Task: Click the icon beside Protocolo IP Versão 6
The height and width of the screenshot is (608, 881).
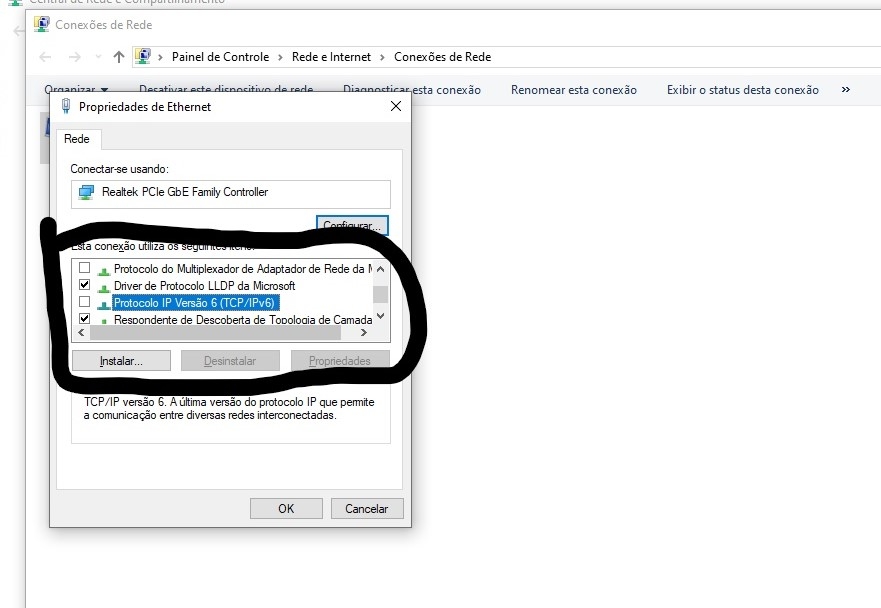Action: (x=103, y=304)
